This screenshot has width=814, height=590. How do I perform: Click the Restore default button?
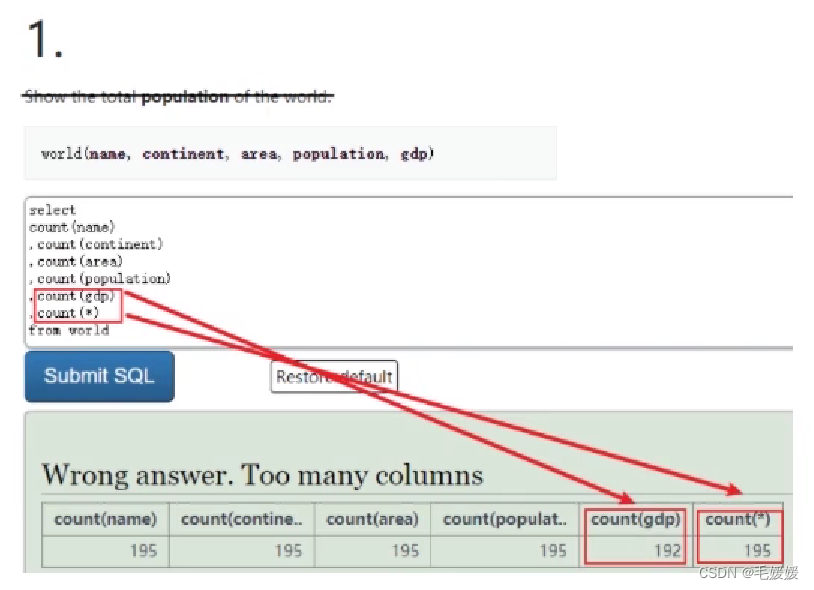pos(334,376)
